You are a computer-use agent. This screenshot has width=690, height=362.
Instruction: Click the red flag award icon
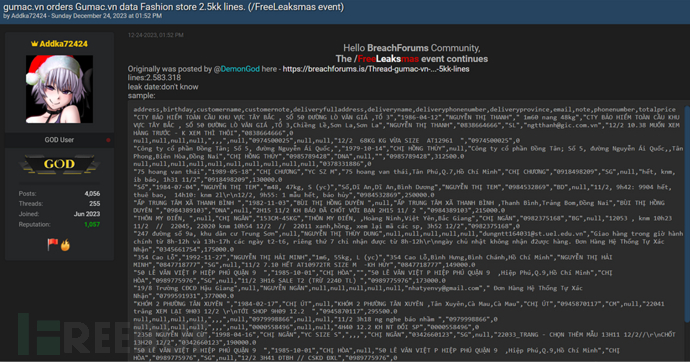[52, 244]
